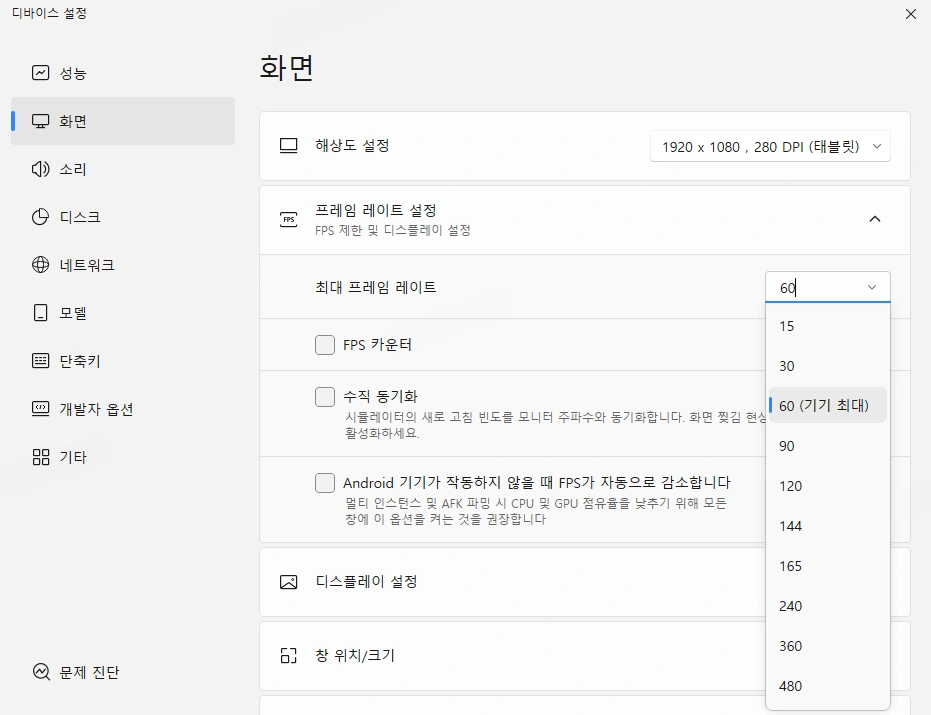Click the 소리 speaker icon
This screenshot has width=931, height=715.
[40, 169]
